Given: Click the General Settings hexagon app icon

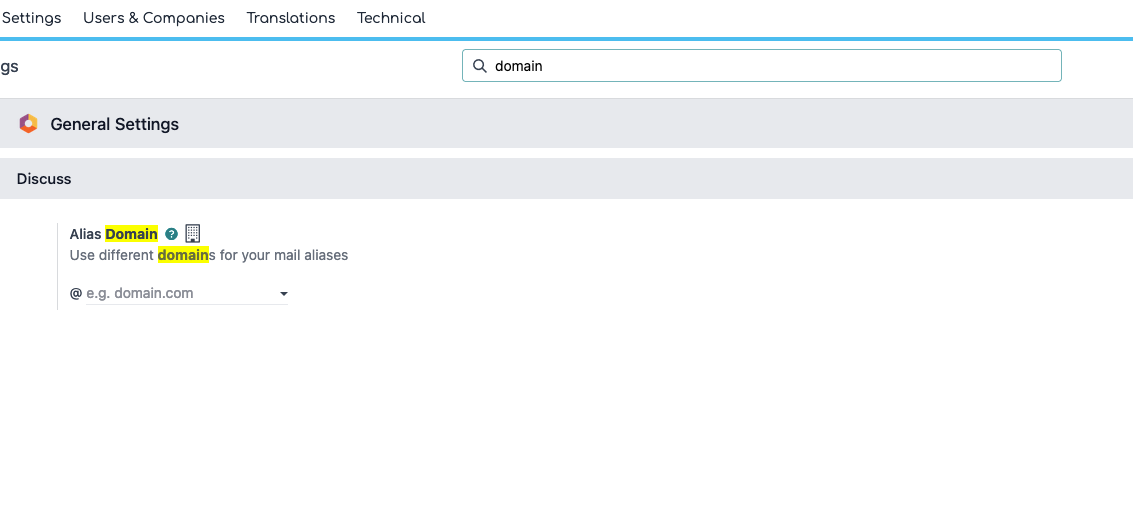Looking at the screenshot, I should pos(28,124).
